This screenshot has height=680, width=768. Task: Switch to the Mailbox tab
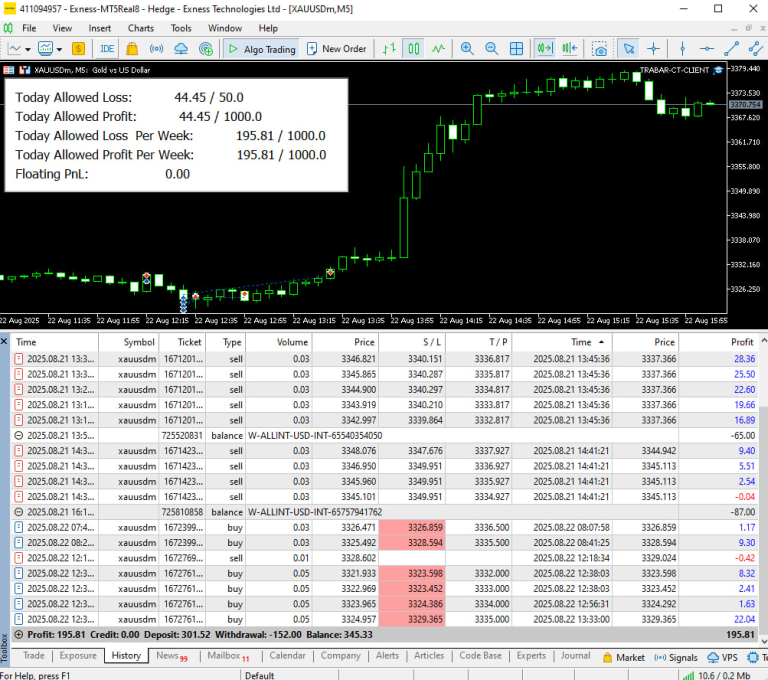click(x=228, y=656)
